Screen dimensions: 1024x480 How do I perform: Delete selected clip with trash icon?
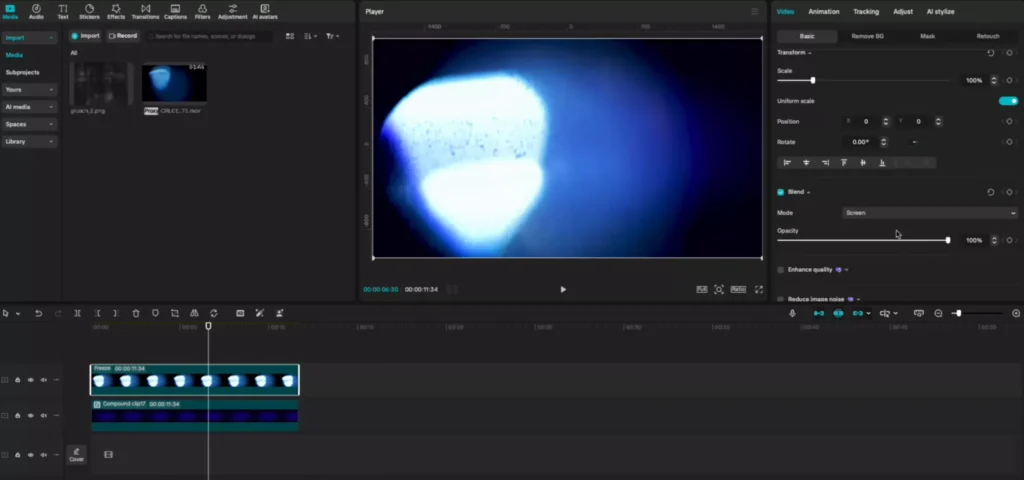136,313
